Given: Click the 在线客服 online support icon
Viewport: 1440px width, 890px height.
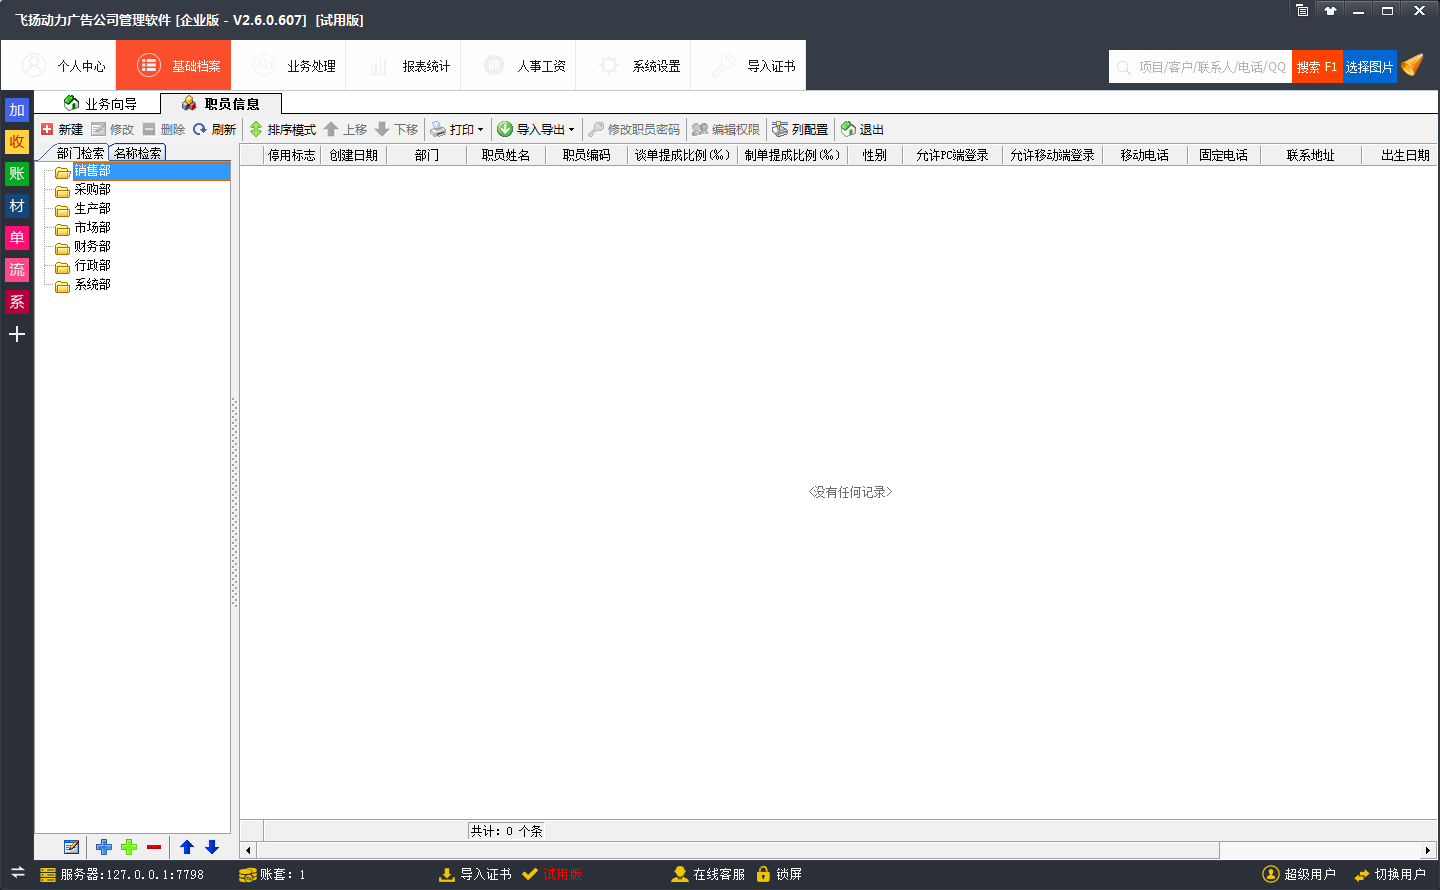Looking at the screenshot, I should 680,874.
